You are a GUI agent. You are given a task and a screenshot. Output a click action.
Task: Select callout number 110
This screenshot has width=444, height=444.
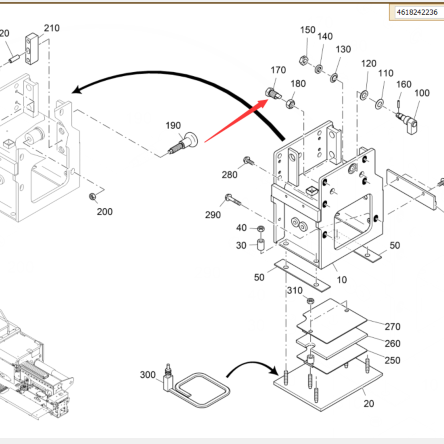(x=386, y=73)
